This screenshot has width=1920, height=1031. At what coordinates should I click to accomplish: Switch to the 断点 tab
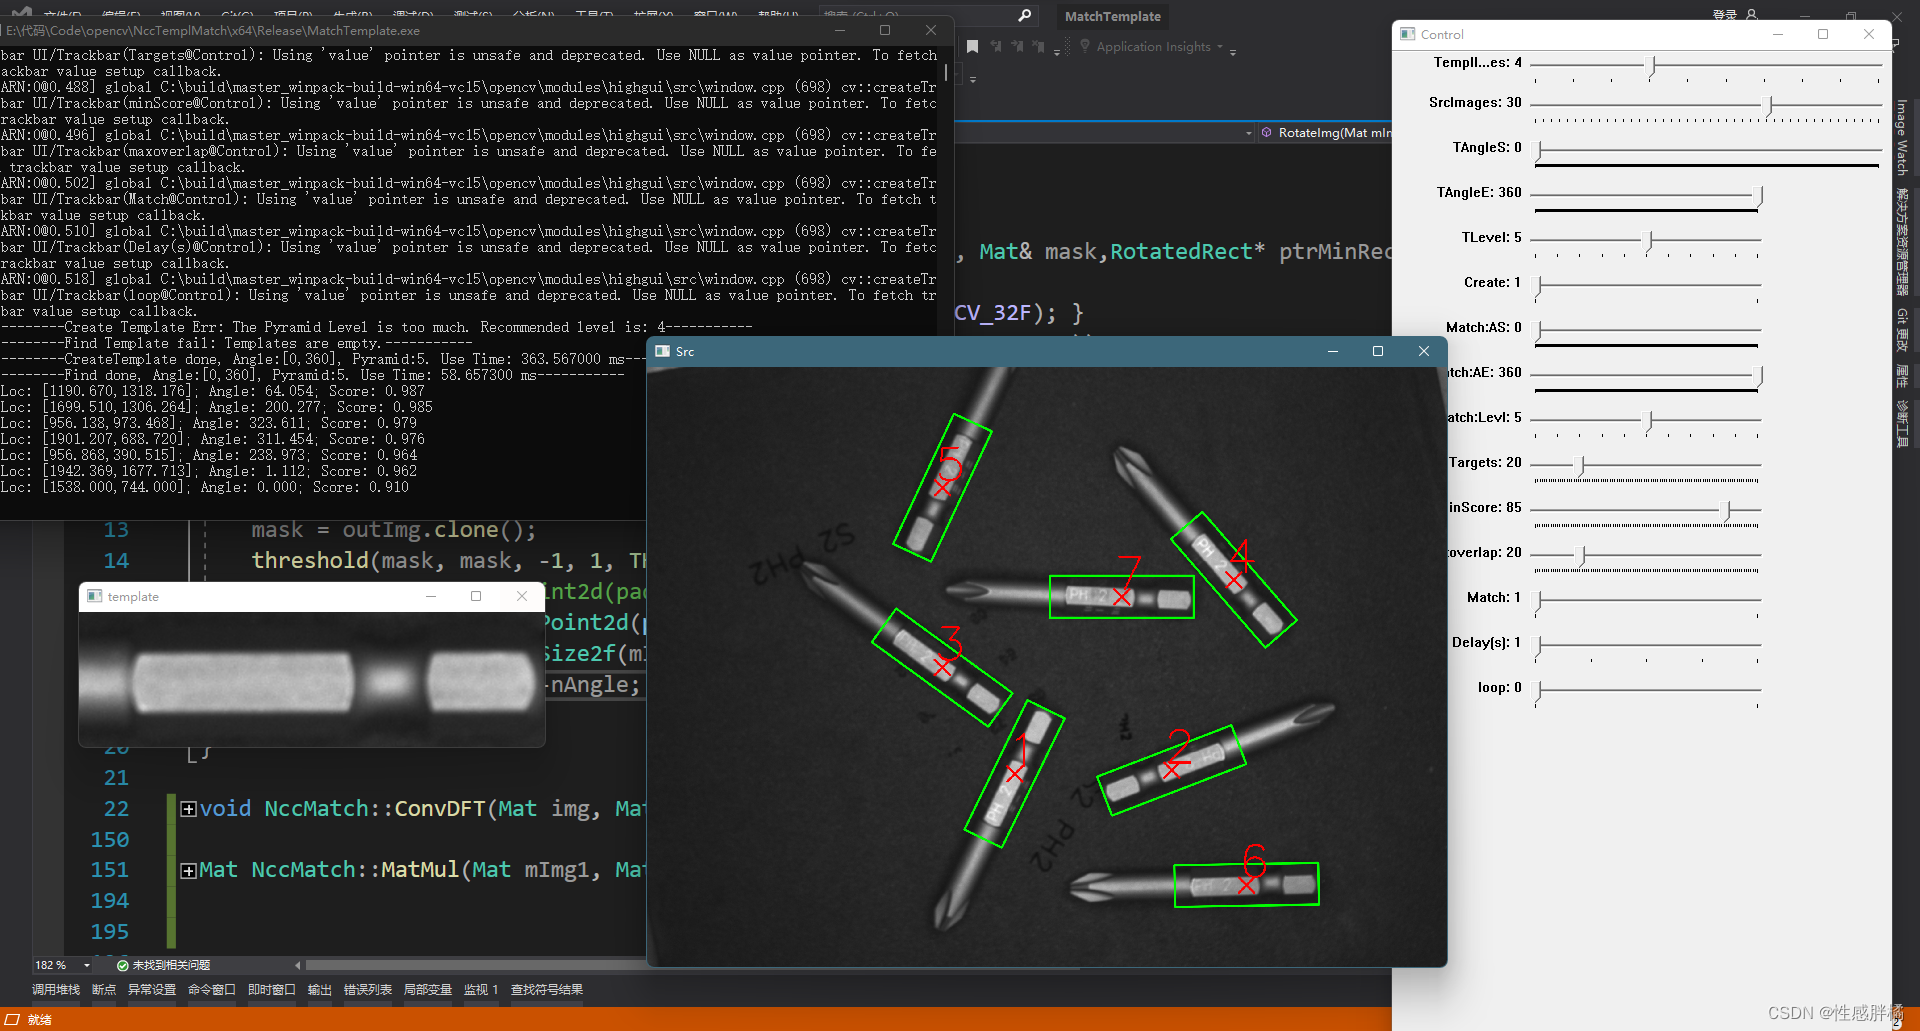(104, 989)
